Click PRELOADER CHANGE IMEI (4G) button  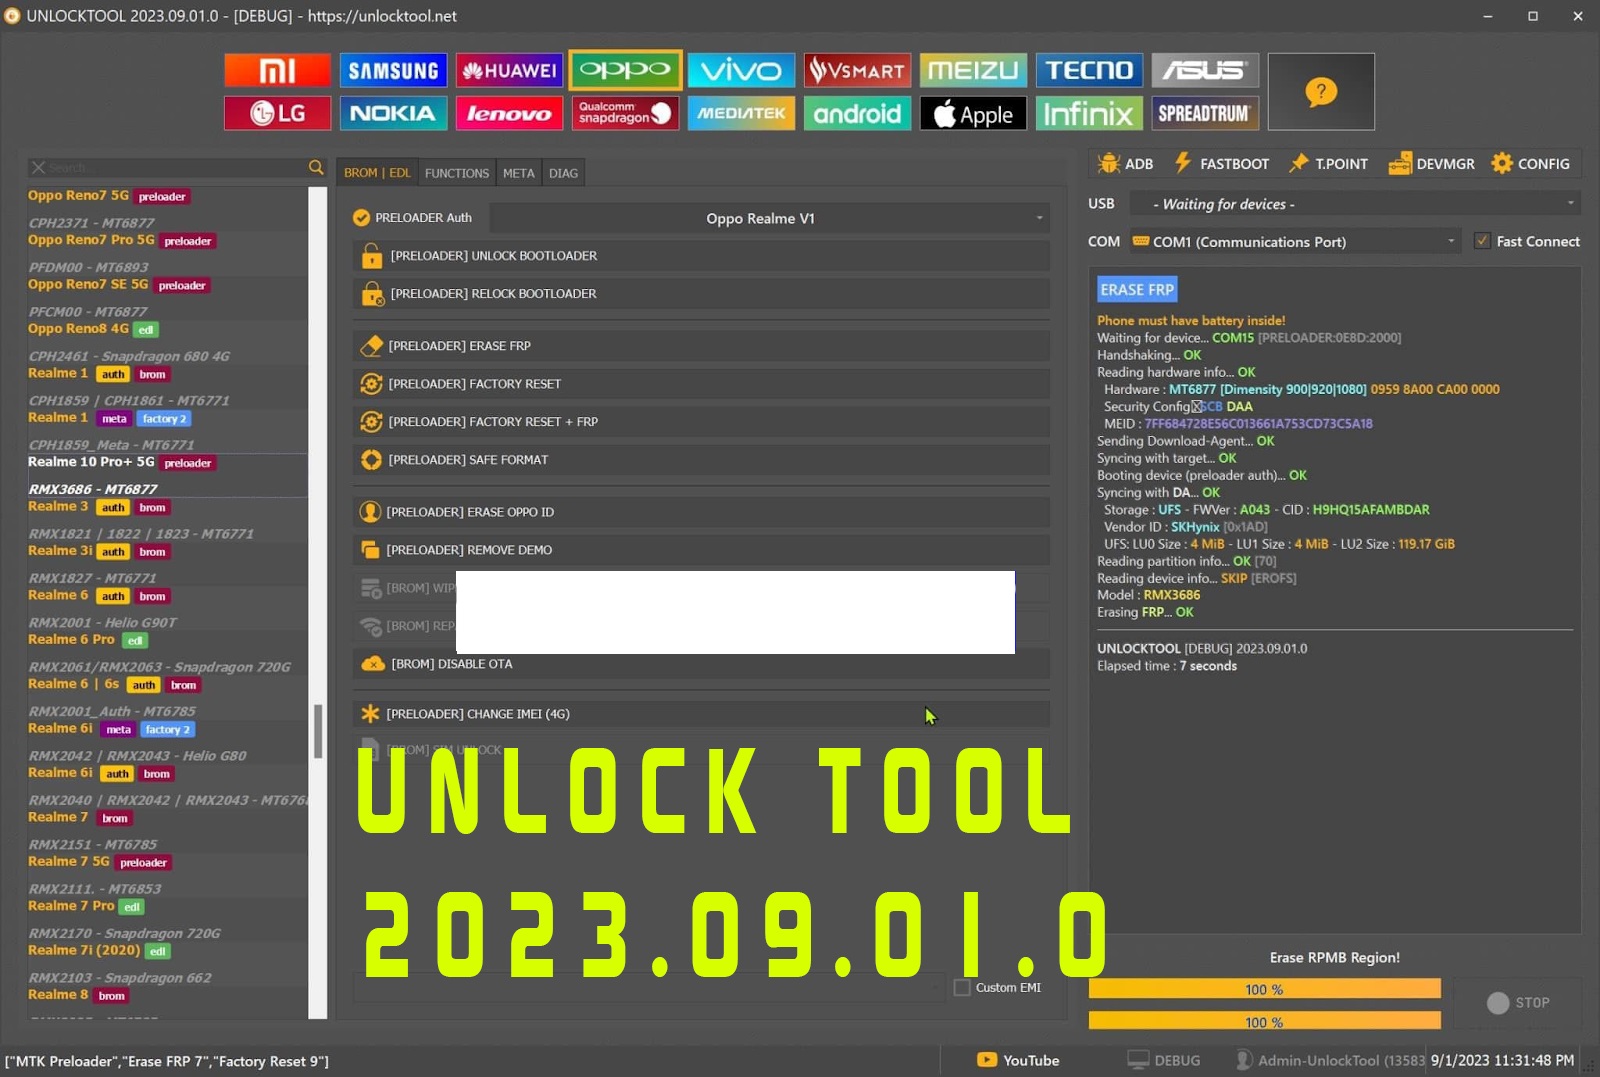click(701, 714)
